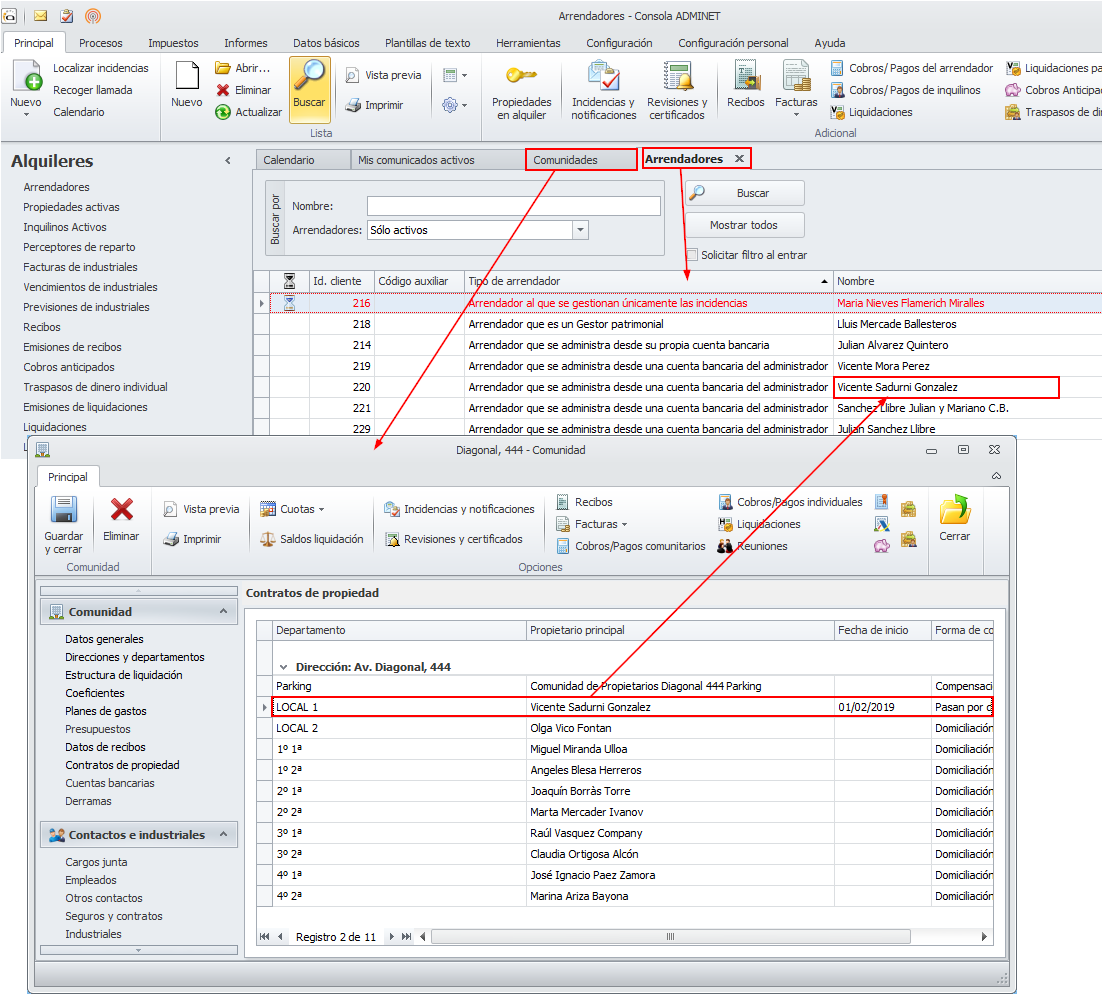Click Localizar incidencias
The height and width of the screenshot is (996, 1102).
(101, 68)
